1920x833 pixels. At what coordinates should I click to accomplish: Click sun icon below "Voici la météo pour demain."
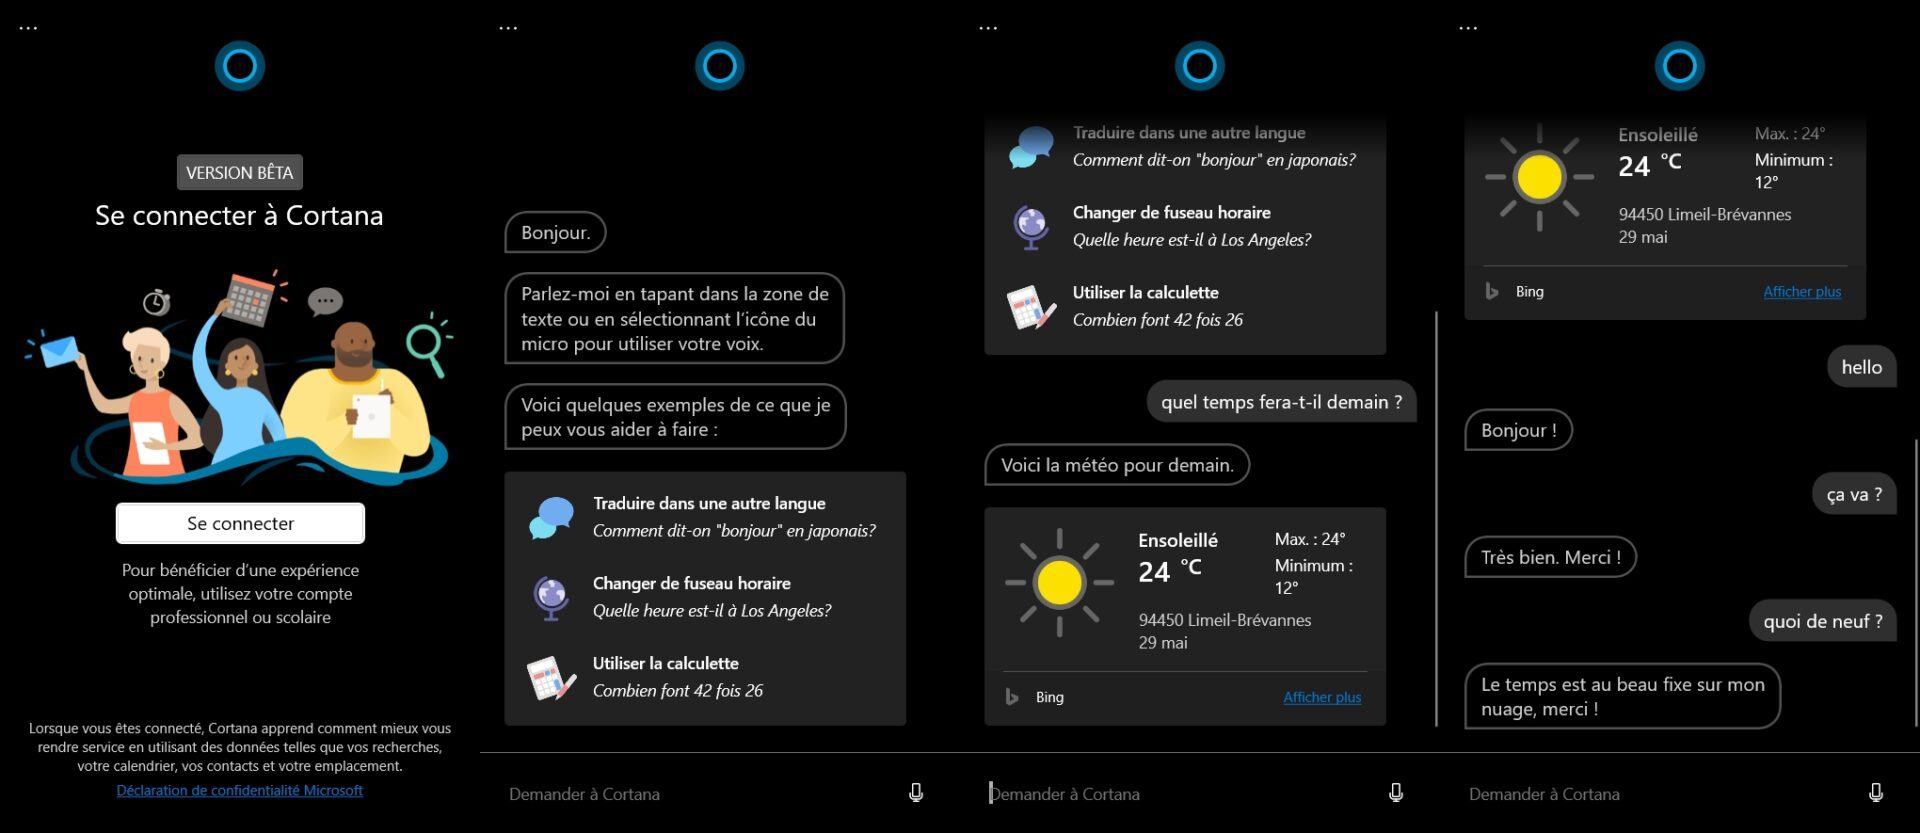click(x=1059, y=582)
